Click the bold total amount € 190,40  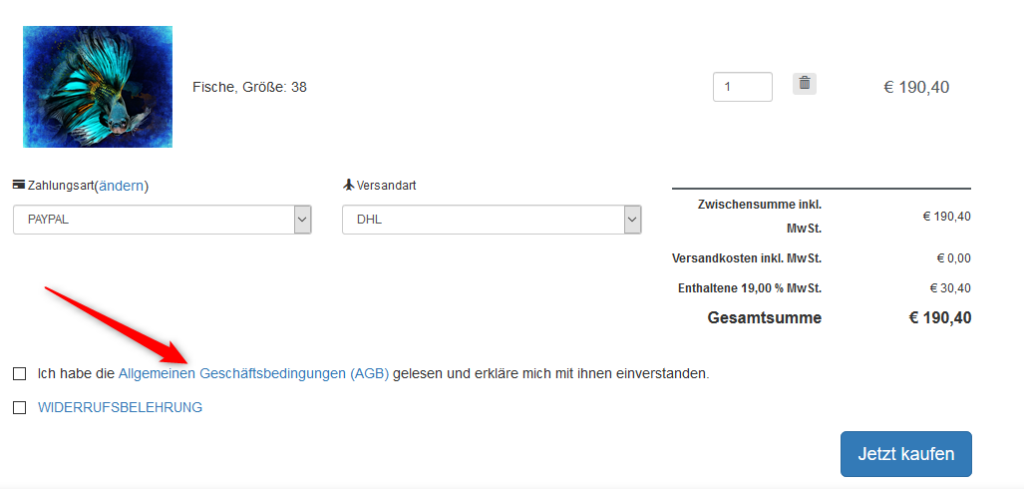pyautogui.click(x=939, y=318)
